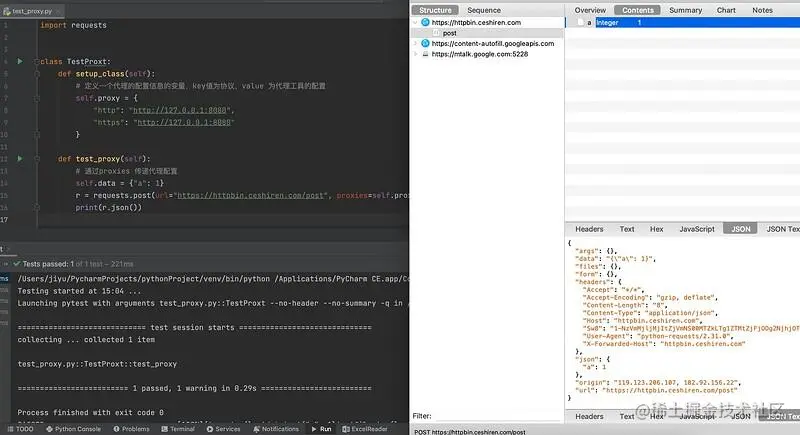This screenshot has height=435, width=800.
Task: Open the TODO tool window
Action: point(20,429)
